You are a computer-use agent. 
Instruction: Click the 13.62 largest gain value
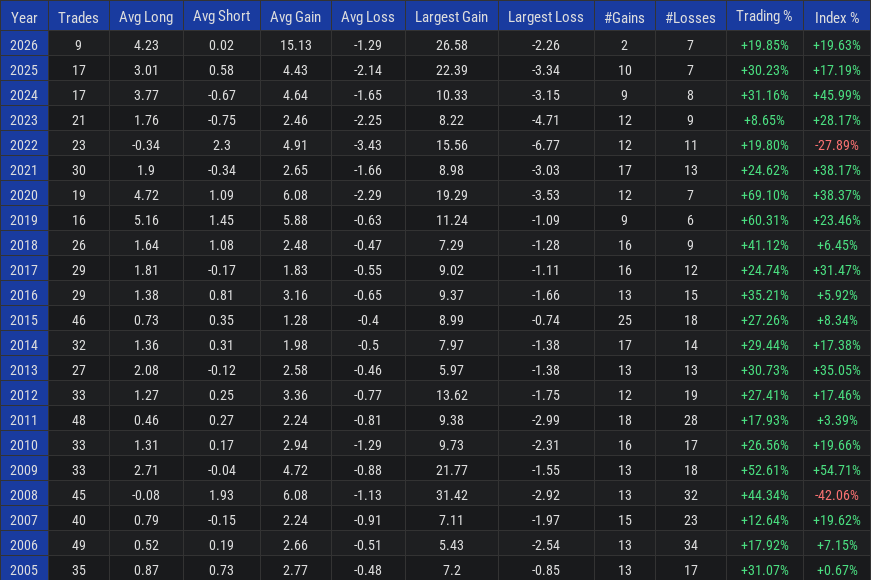pyautogui.click(x=452, y=395)
